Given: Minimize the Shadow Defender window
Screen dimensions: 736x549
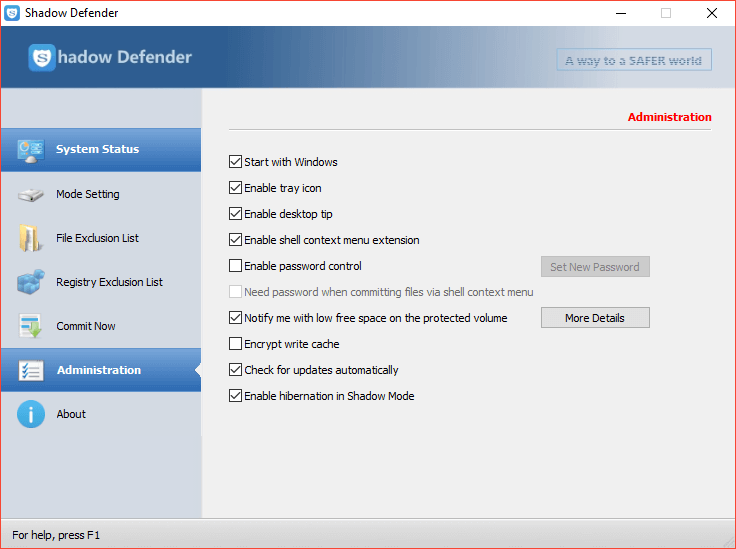Looking at the screenshot, I should [x=621, y=13].
